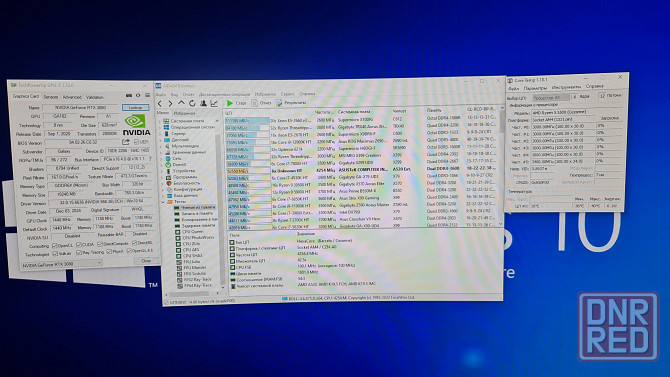This screenshot has width=670, height=377.
Task: Click the NVIDIA logo in GPU-Z
Action: point(136,125)
